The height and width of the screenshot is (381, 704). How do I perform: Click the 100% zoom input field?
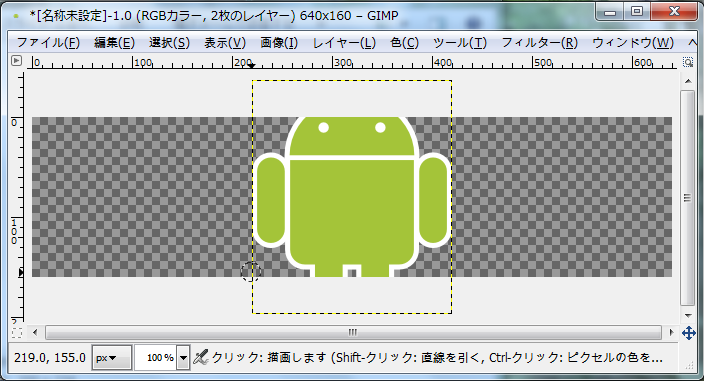[155, 358]
